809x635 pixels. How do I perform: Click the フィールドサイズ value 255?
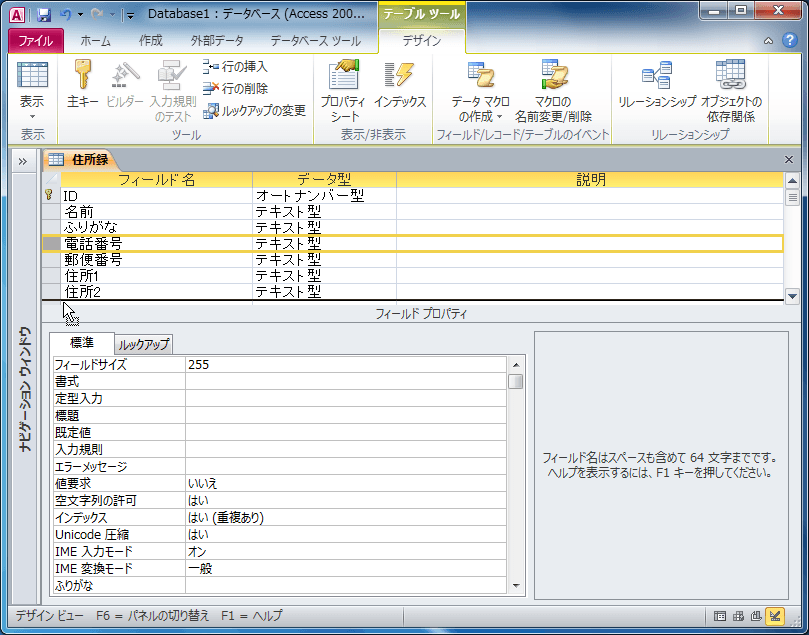(x=346, y=365)
